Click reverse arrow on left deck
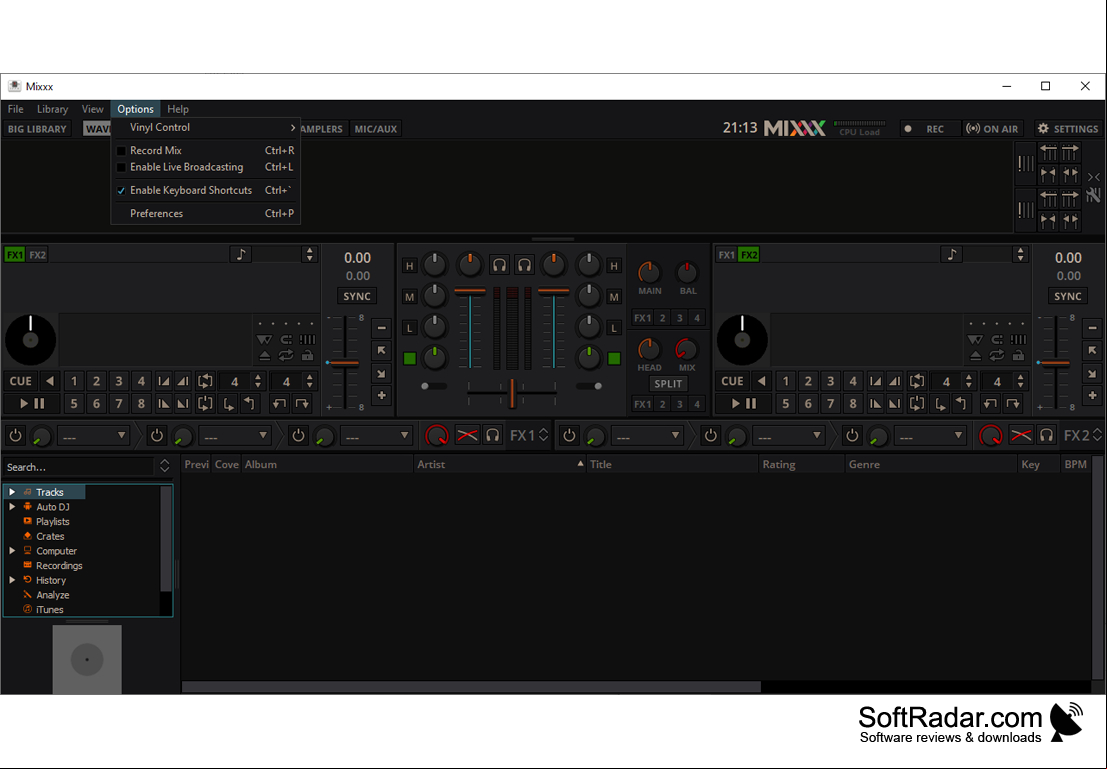 pyautogui.click(x=50, y=381)
